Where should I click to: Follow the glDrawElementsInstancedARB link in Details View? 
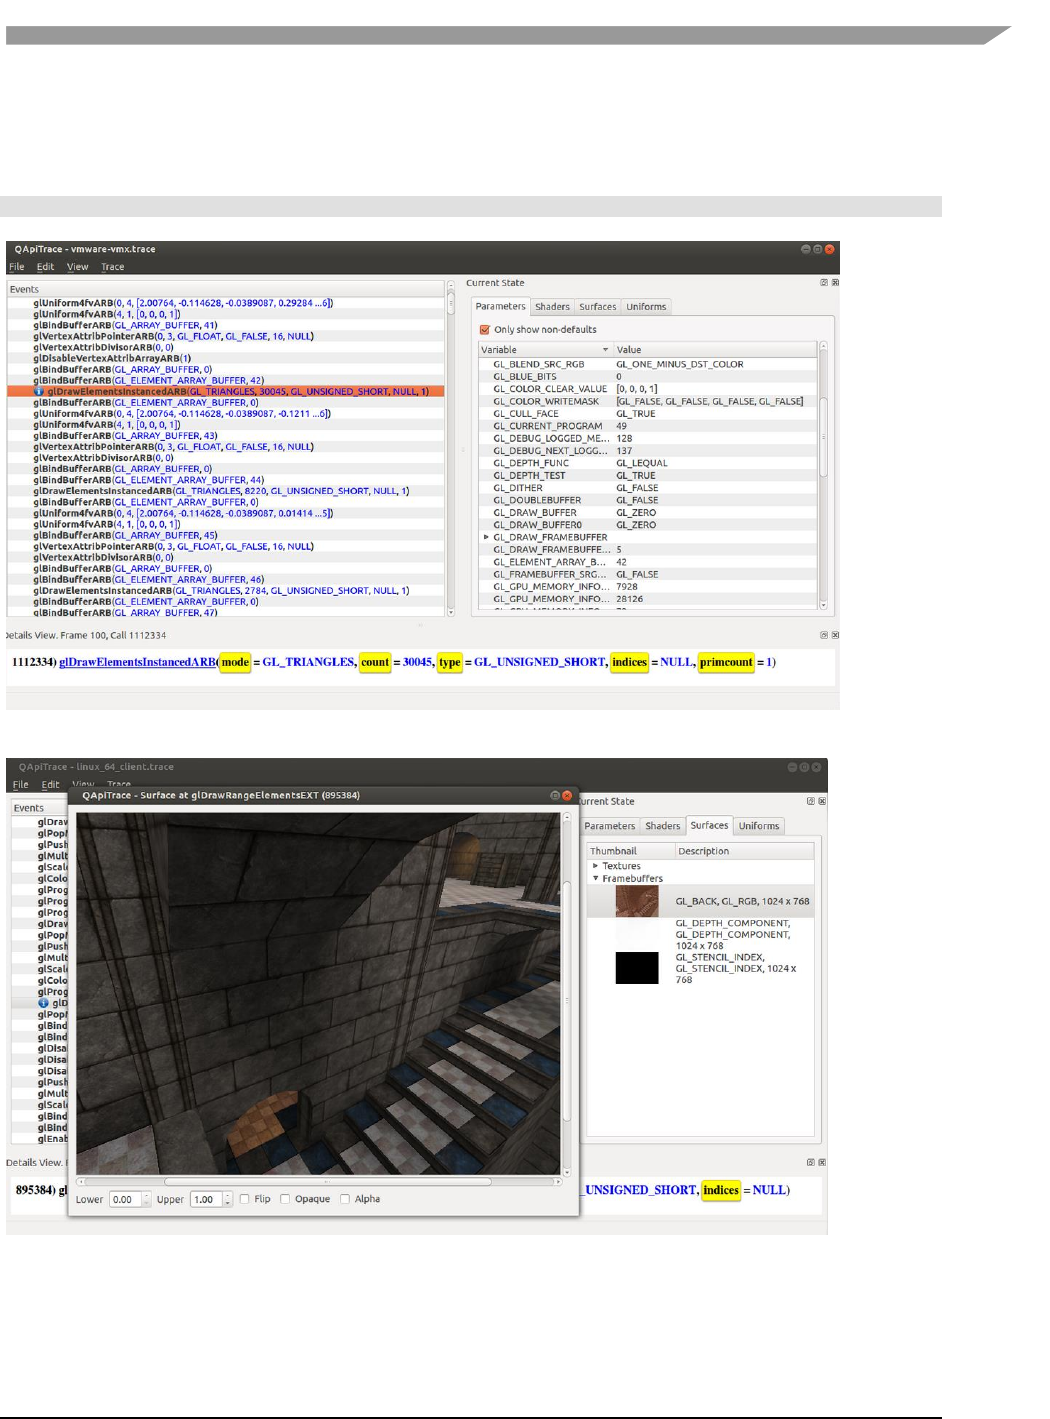click(137, 662)
